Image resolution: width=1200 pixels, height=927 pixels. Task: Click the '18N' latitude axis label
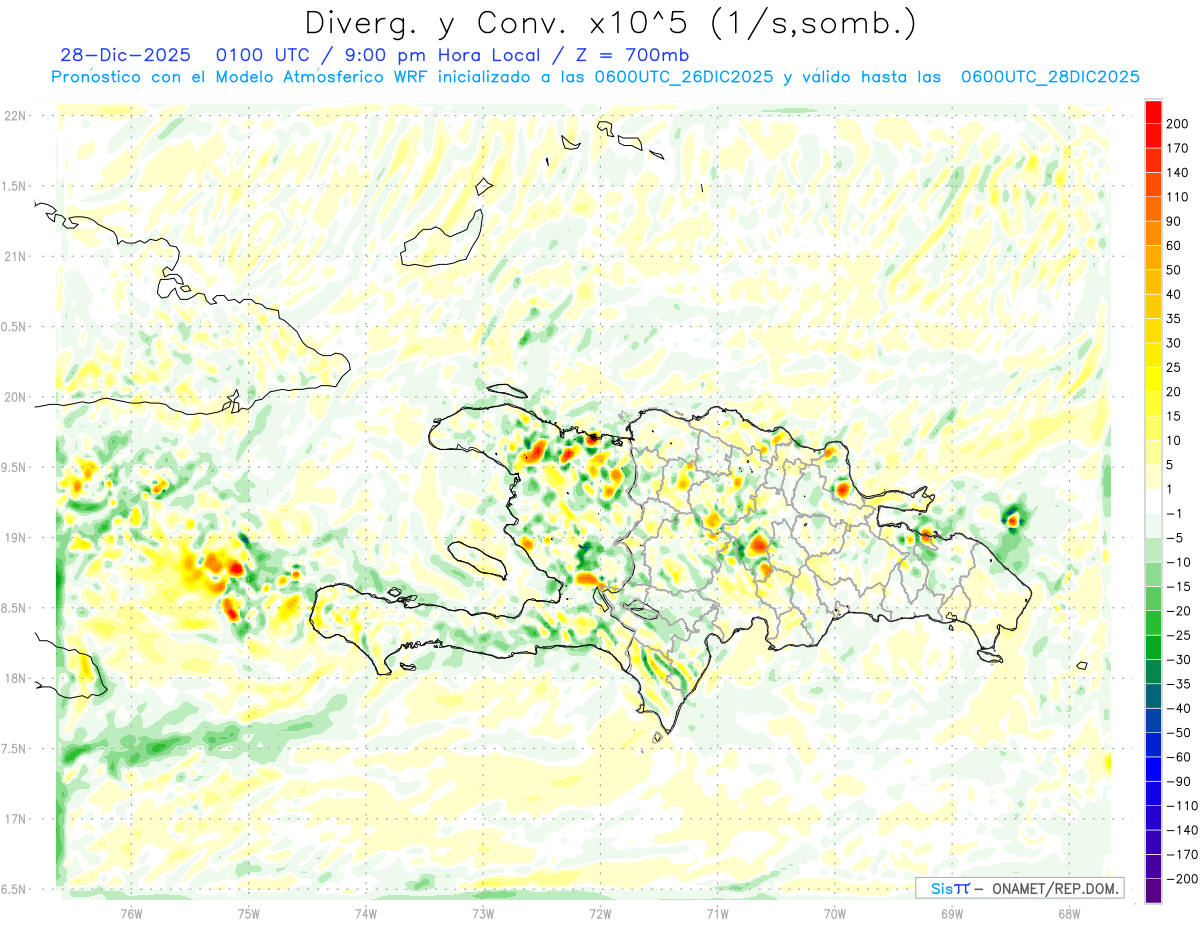pyautogui.click(x=14, y=678)
